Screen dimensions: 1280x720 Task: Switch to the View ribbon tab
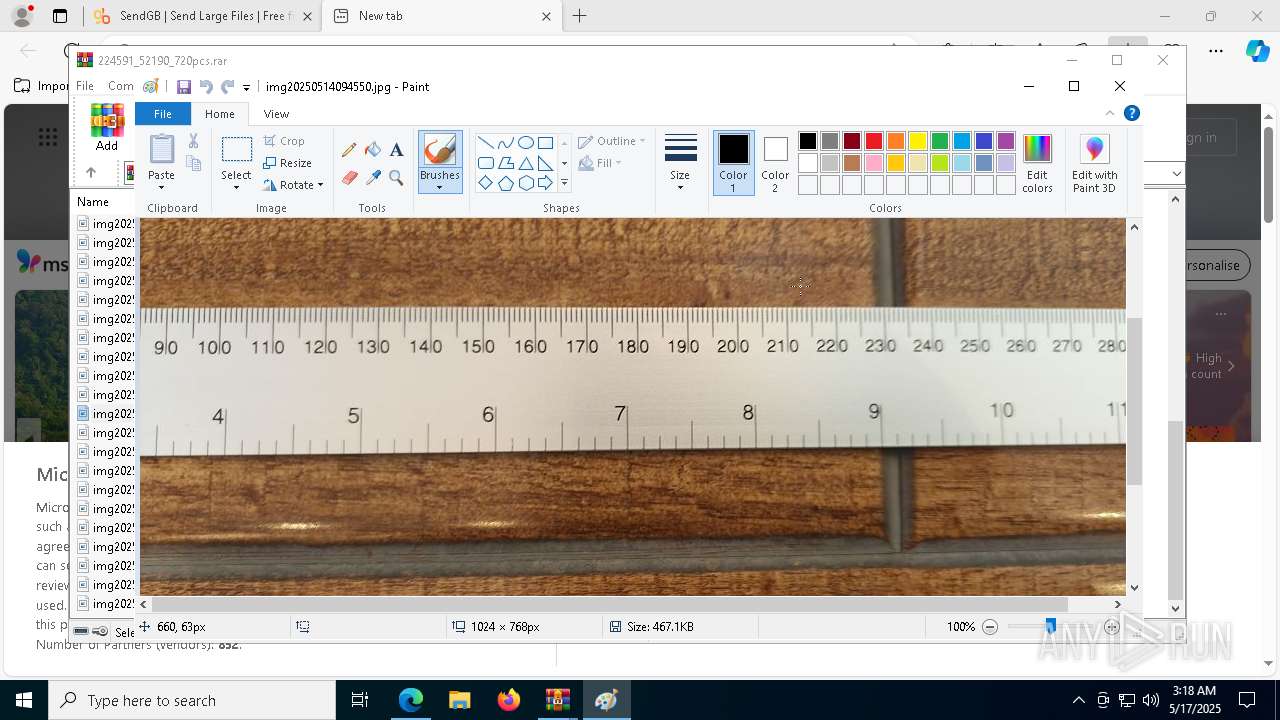pyautogui.click(x=276, y=114)
